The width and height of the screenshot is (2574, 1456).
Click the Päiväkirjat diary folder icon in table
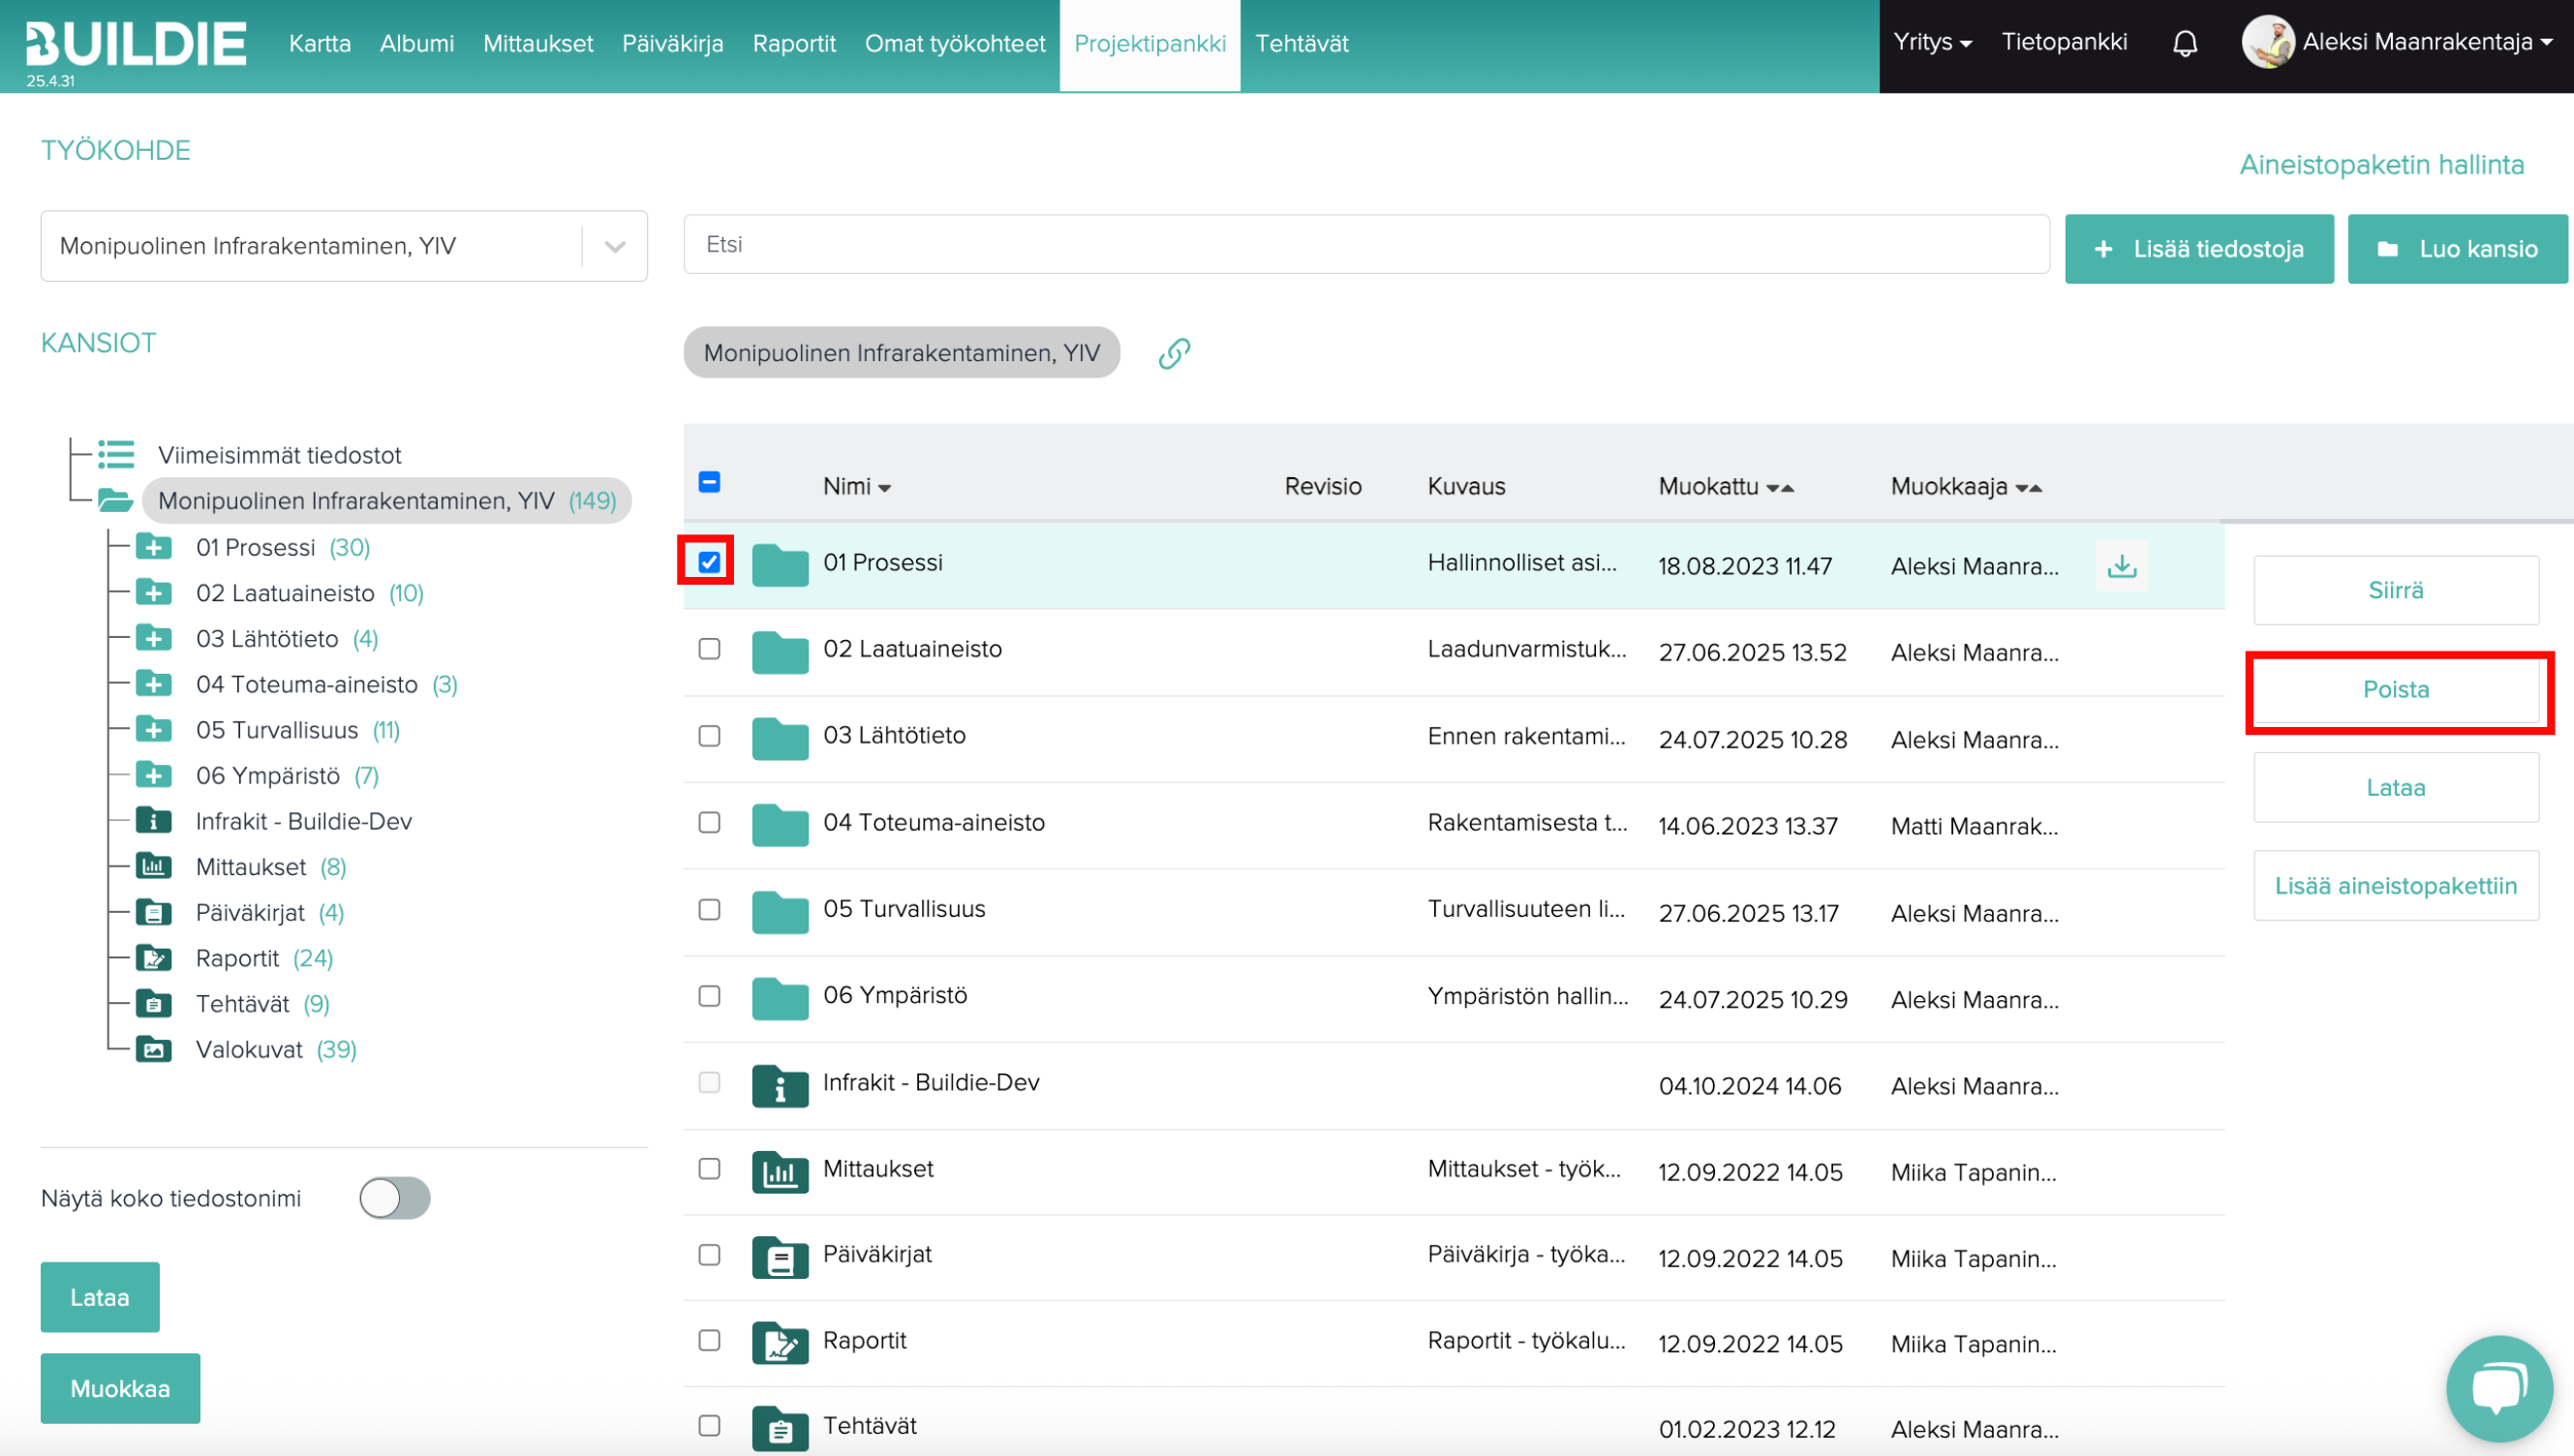coord(780,1258)
